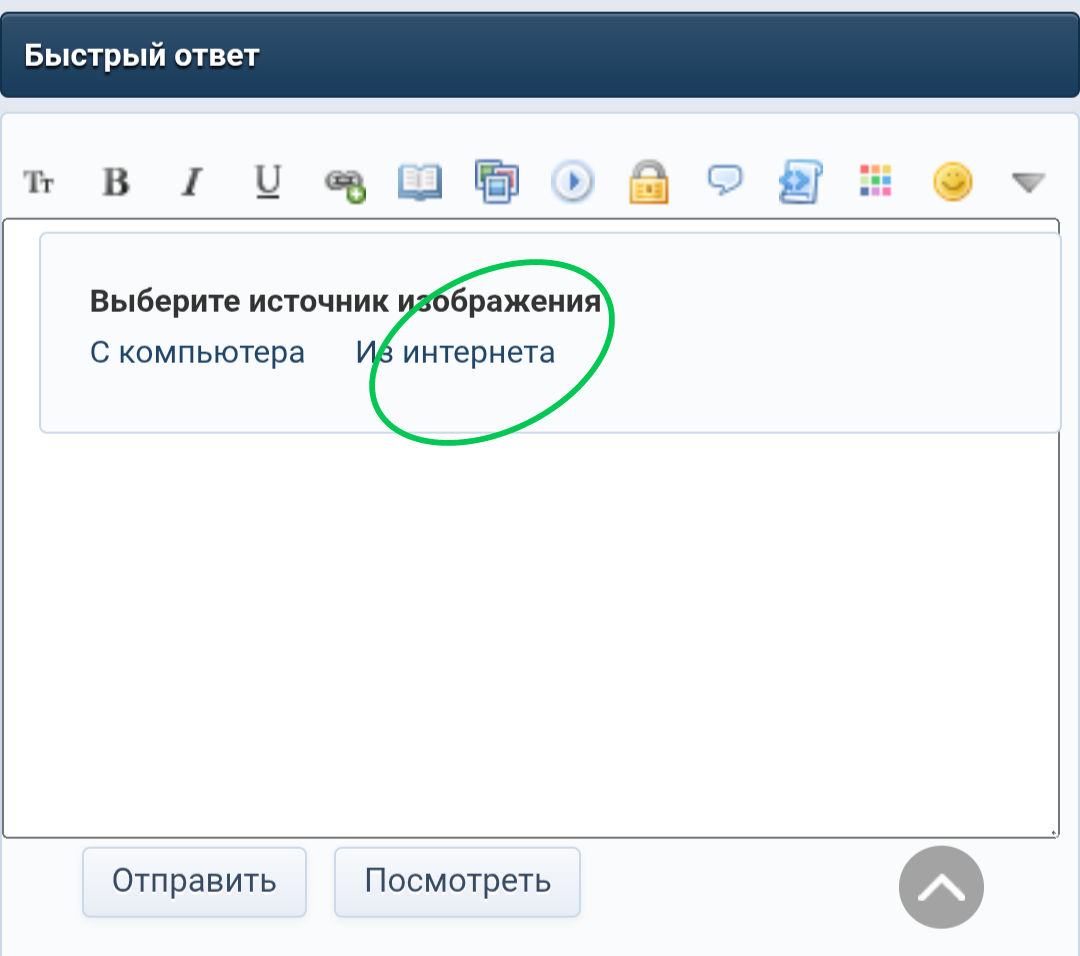Choose the 'Из интернета' image source

click(455, 353)
